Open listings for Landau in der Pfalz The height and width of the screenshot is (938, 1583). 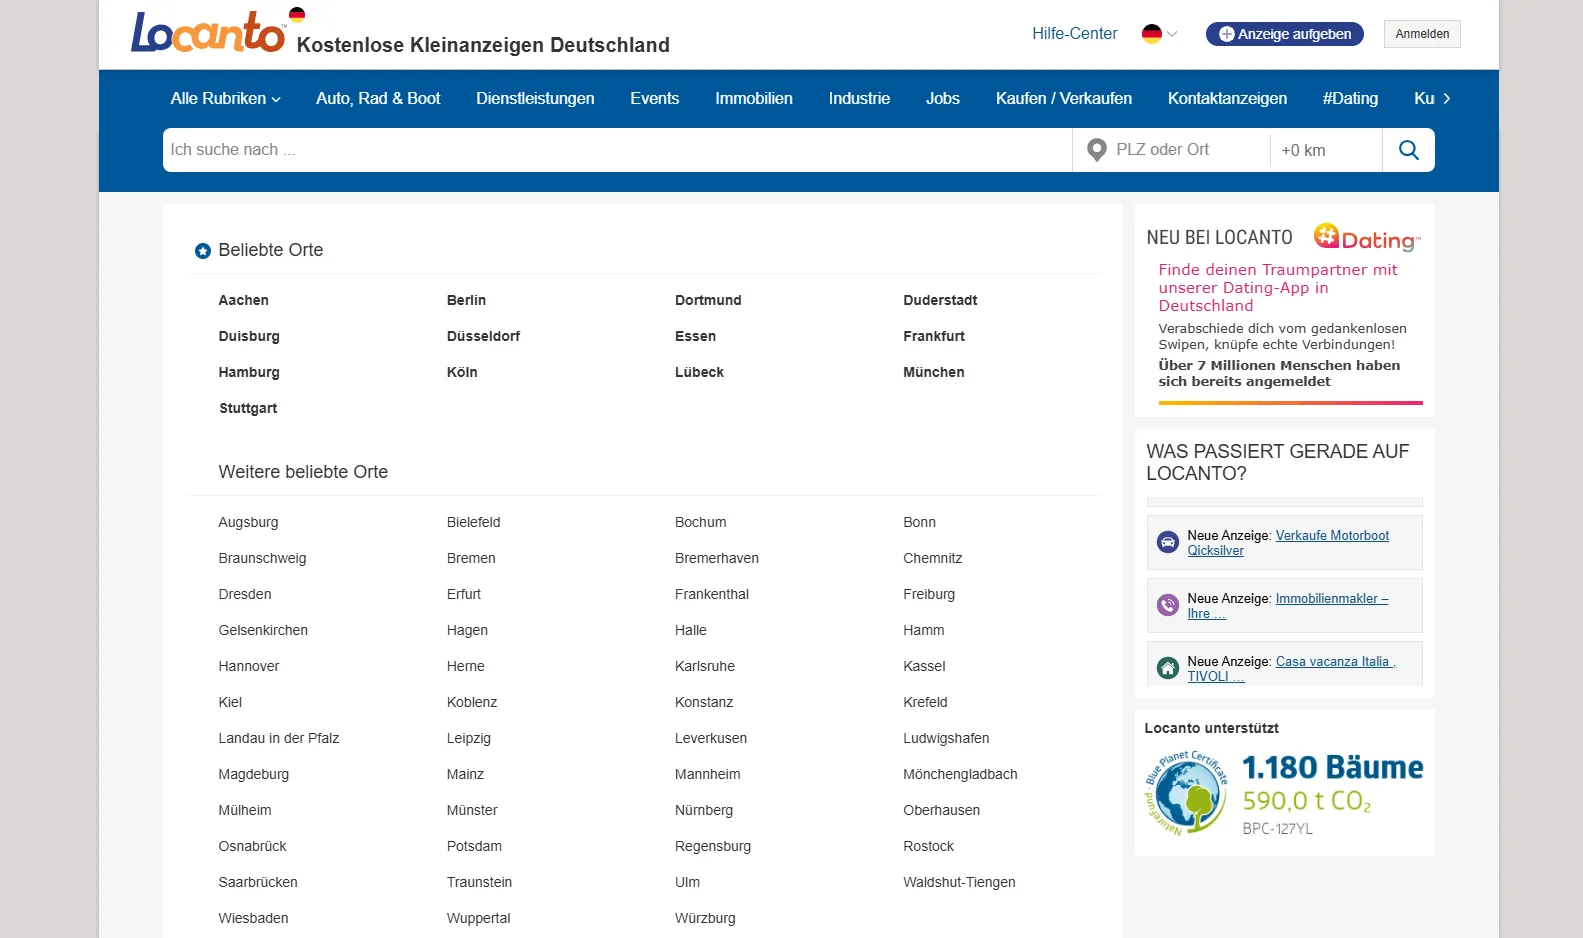[279, 738]
